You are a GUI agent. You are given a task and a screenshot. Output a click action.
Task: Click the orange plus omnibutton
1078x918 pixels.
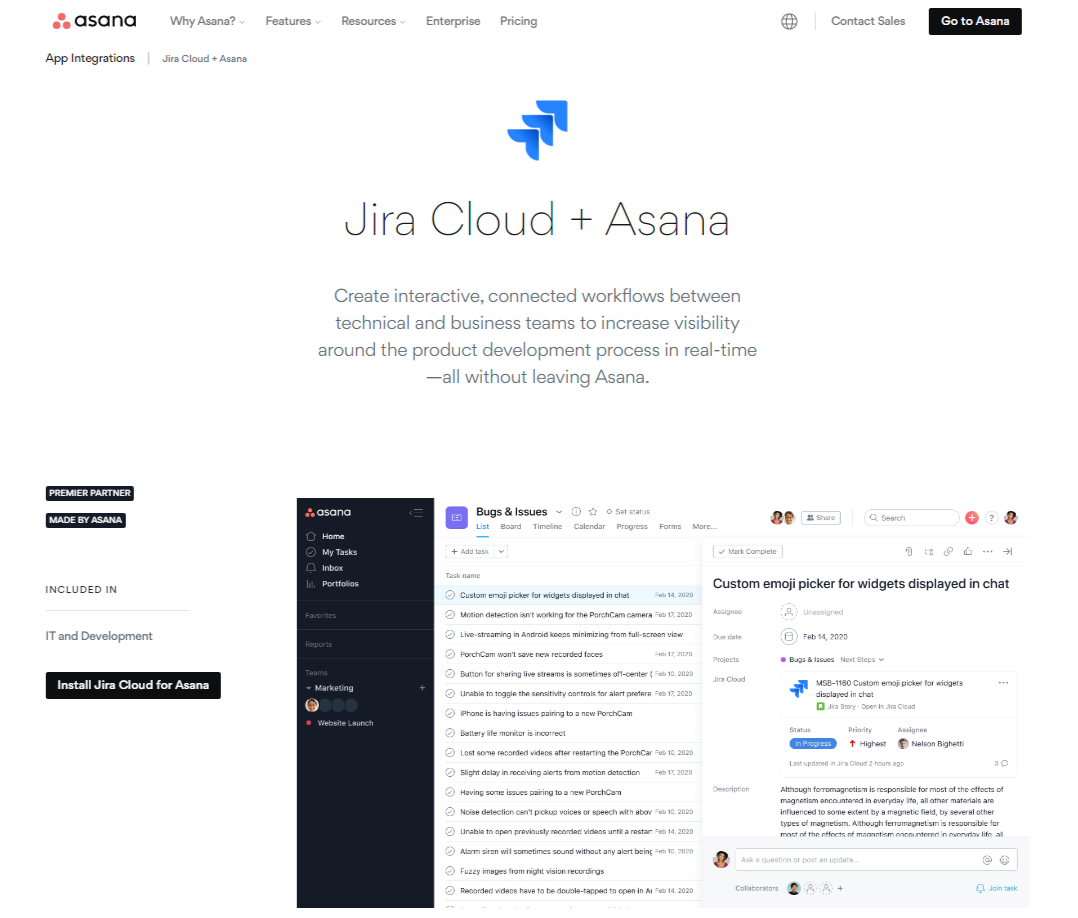pos(972,517)
